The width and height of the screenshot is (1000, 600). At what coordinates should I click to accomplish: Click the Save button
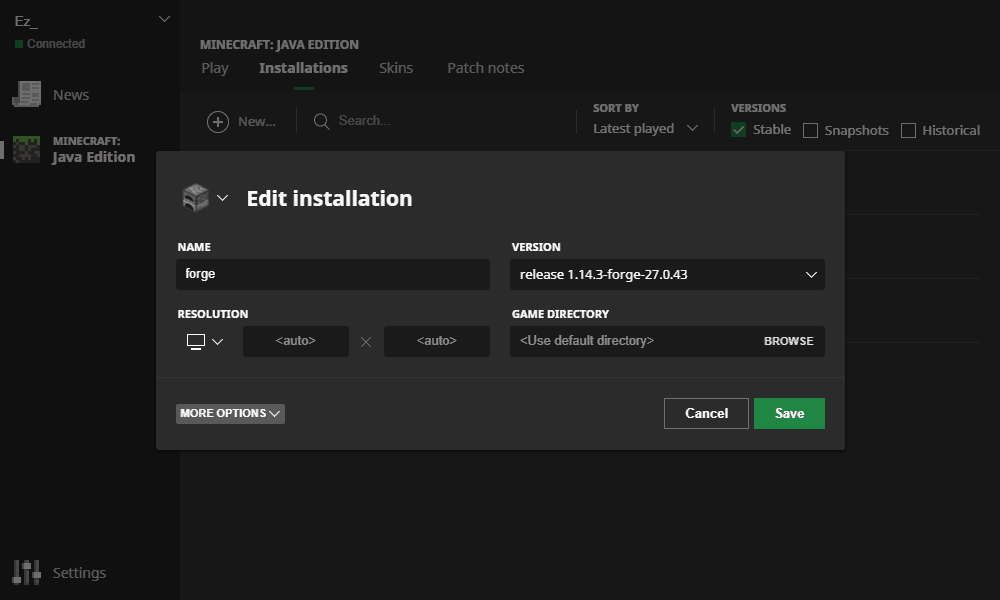click(790, 413)
